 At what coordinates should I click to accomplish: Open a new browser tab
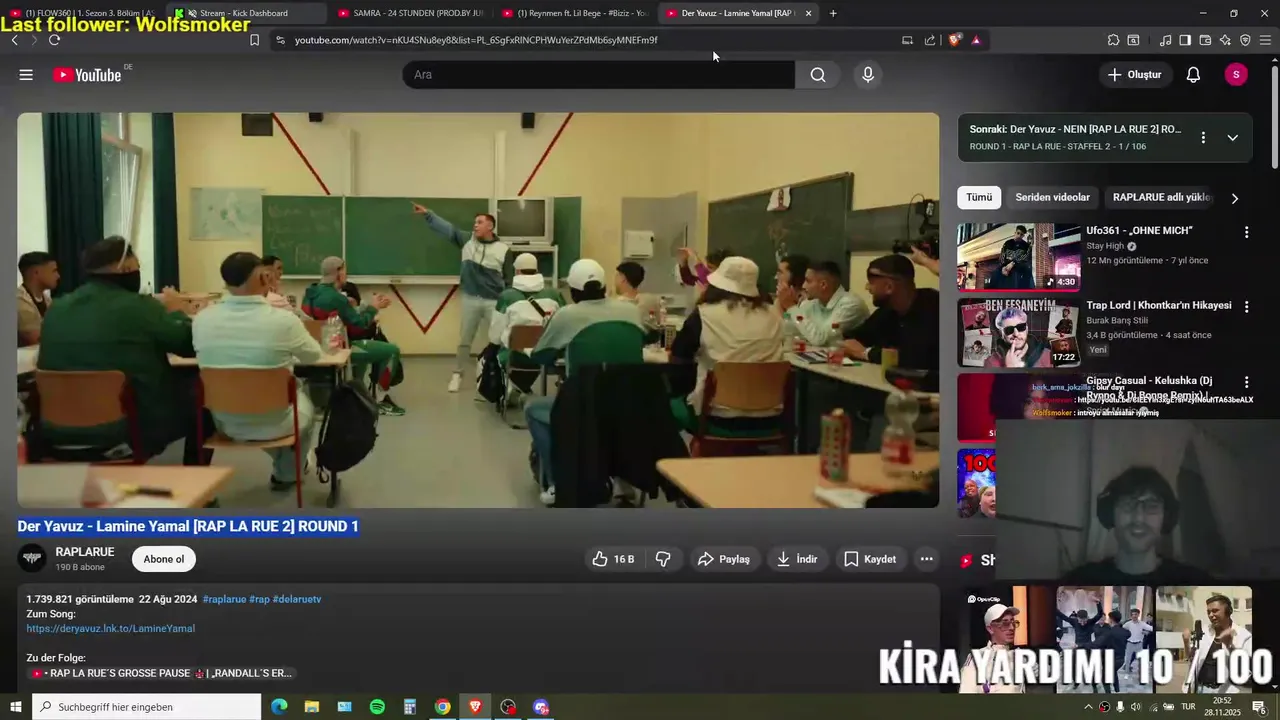pos(833,13)
